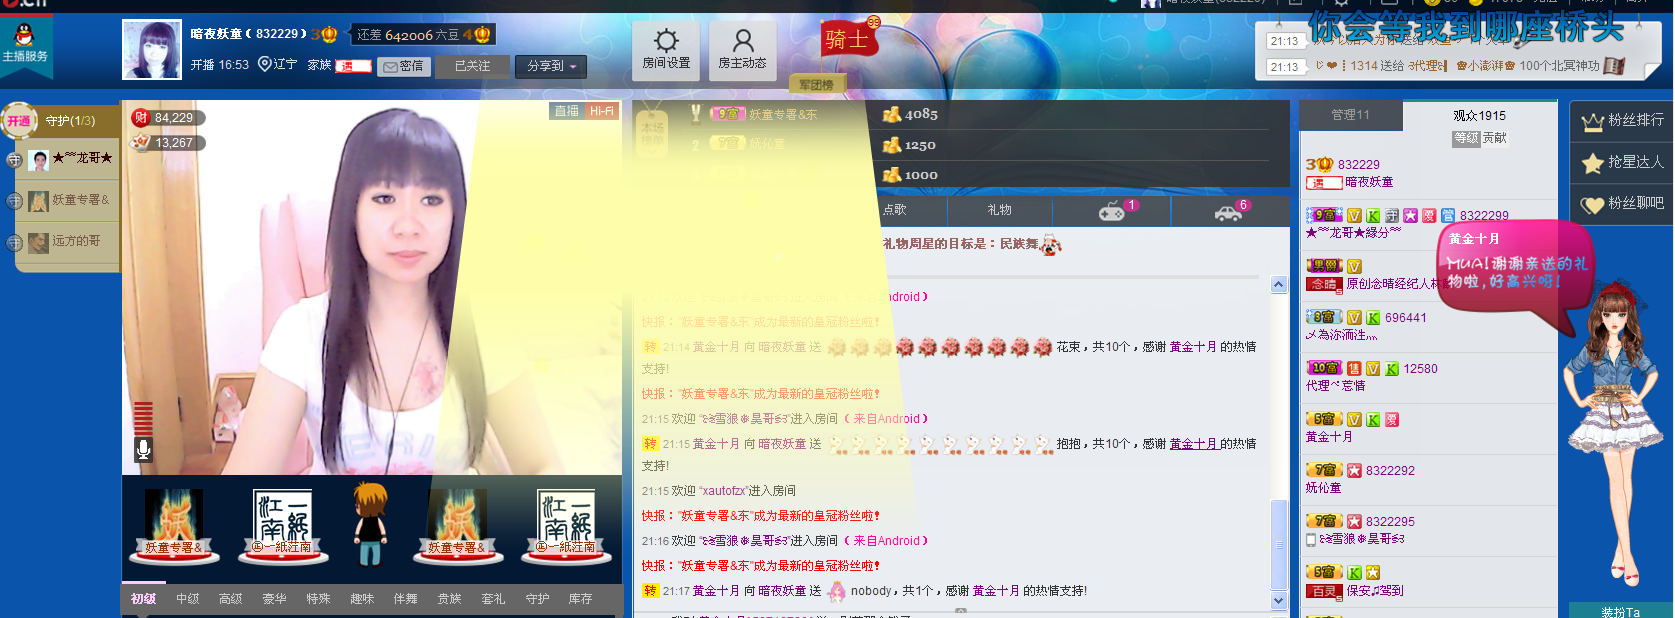Open 抢星达人 star icon

click(1593, 162)
